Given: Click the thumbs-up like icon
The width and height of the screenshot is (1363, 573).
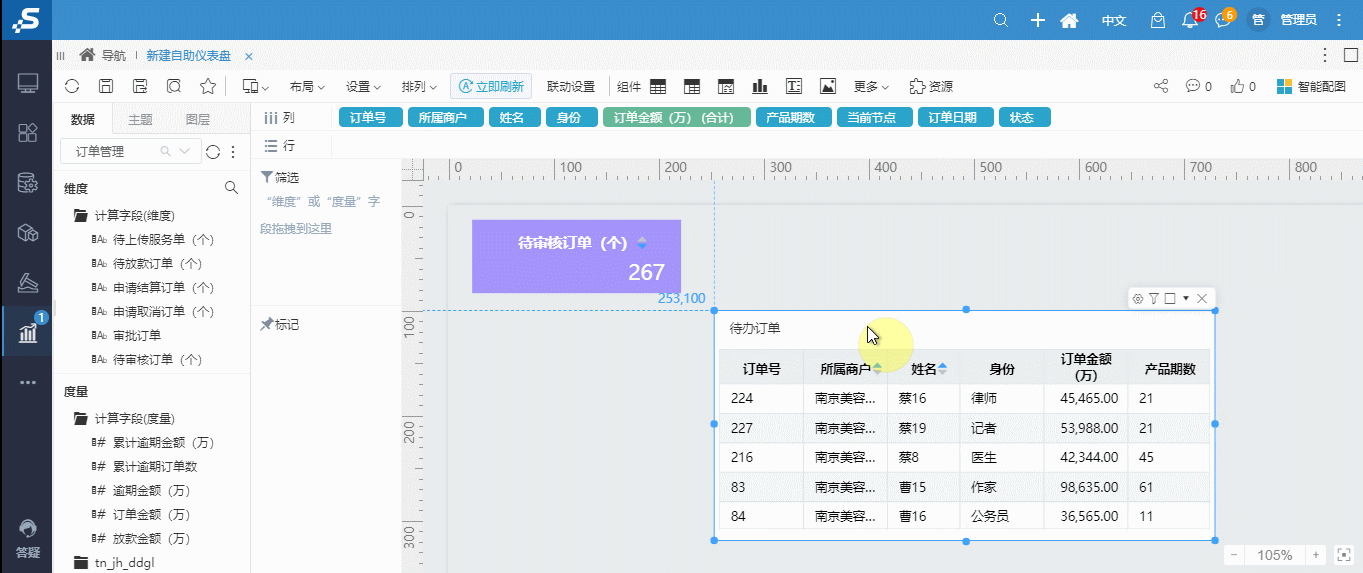Looking at the screenshot, I should pyautogui.click(x=1238, y=86).
